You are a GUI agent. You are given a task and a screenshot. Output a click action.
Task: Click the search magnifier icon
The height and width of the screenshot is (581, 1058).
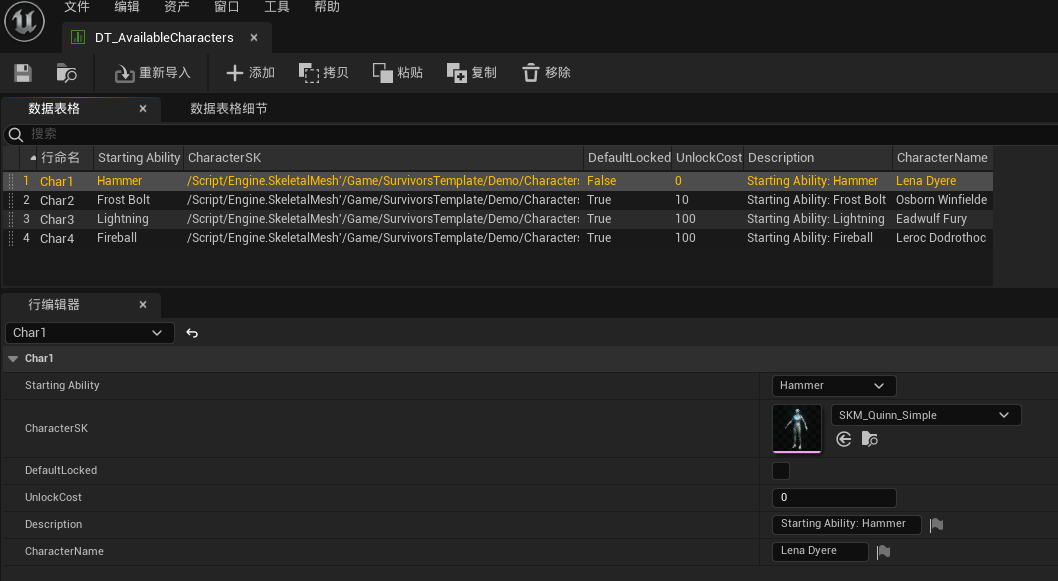(16, 134)
